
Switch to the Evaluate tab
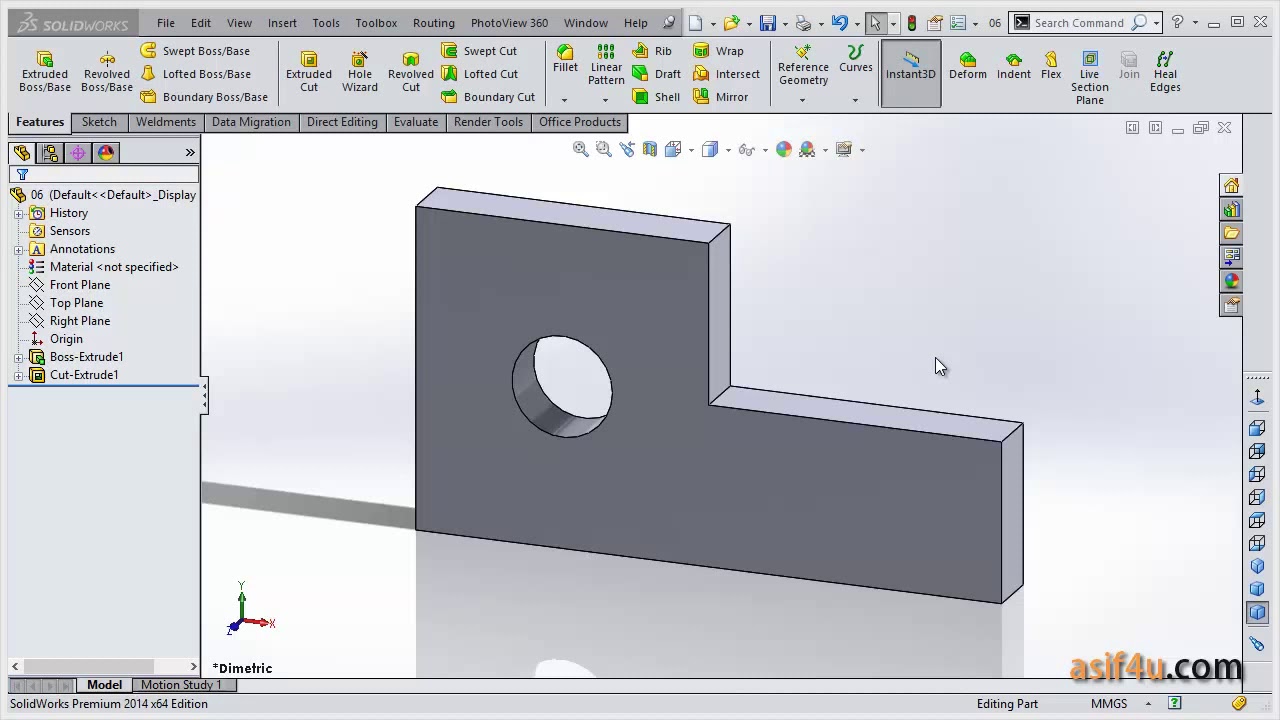tap(416, 122)
